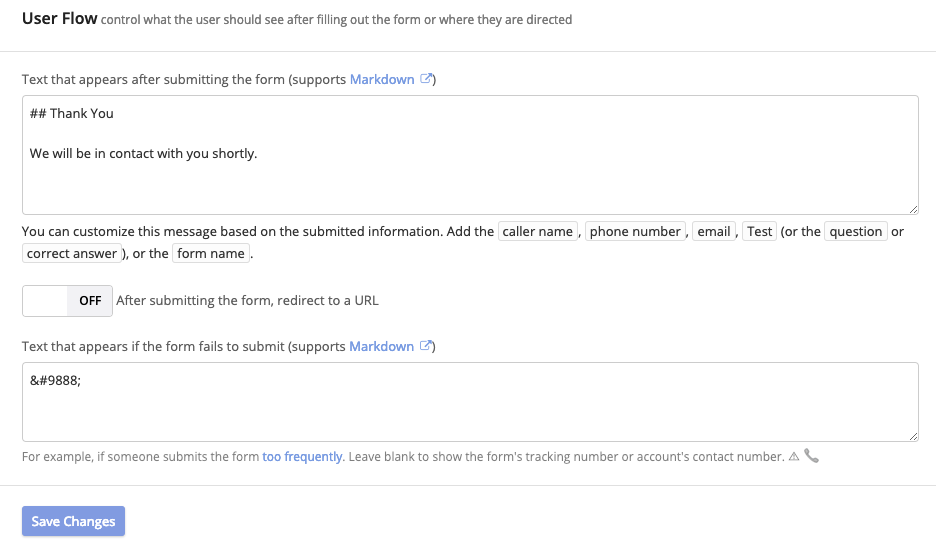Enable the redirect to a URL toggle
936x550 pixels.
point(67,300)
